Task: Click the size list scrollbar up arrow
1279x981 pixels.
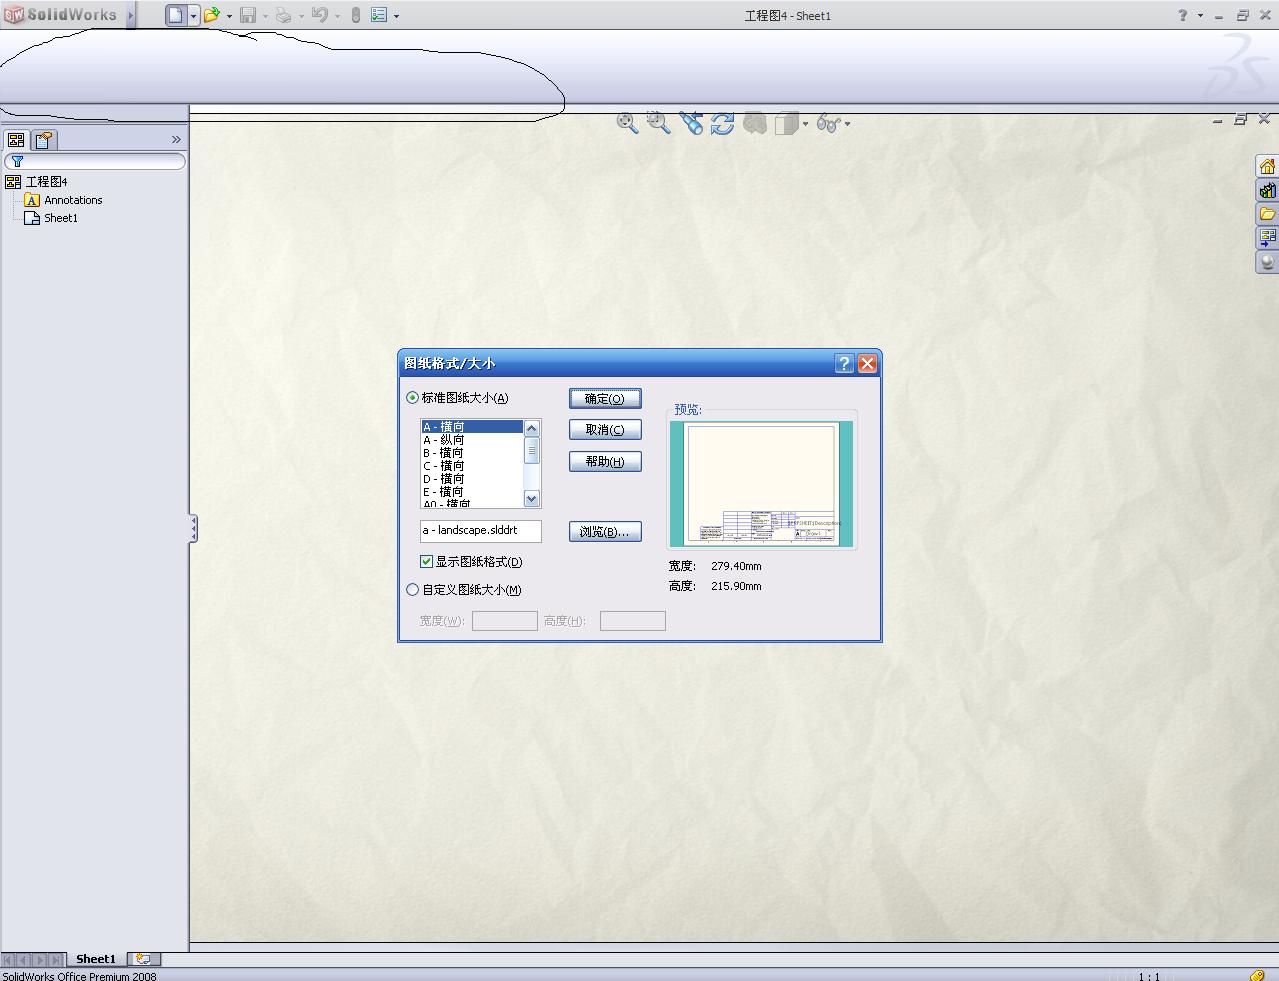Action: (x=532, y=429)
